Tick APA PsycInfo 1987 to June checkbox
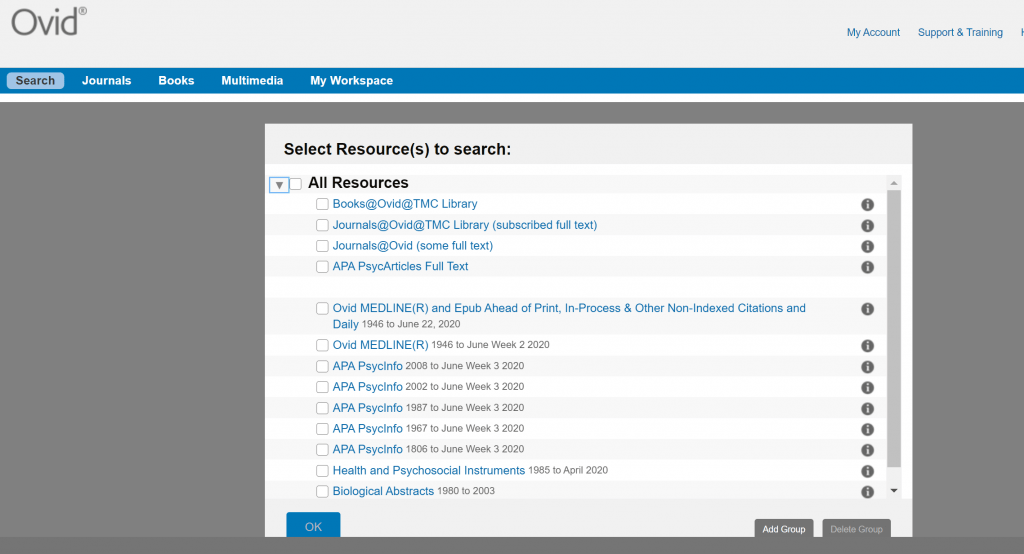This screenshot has width=1024, height=554. tap(322, 408)
